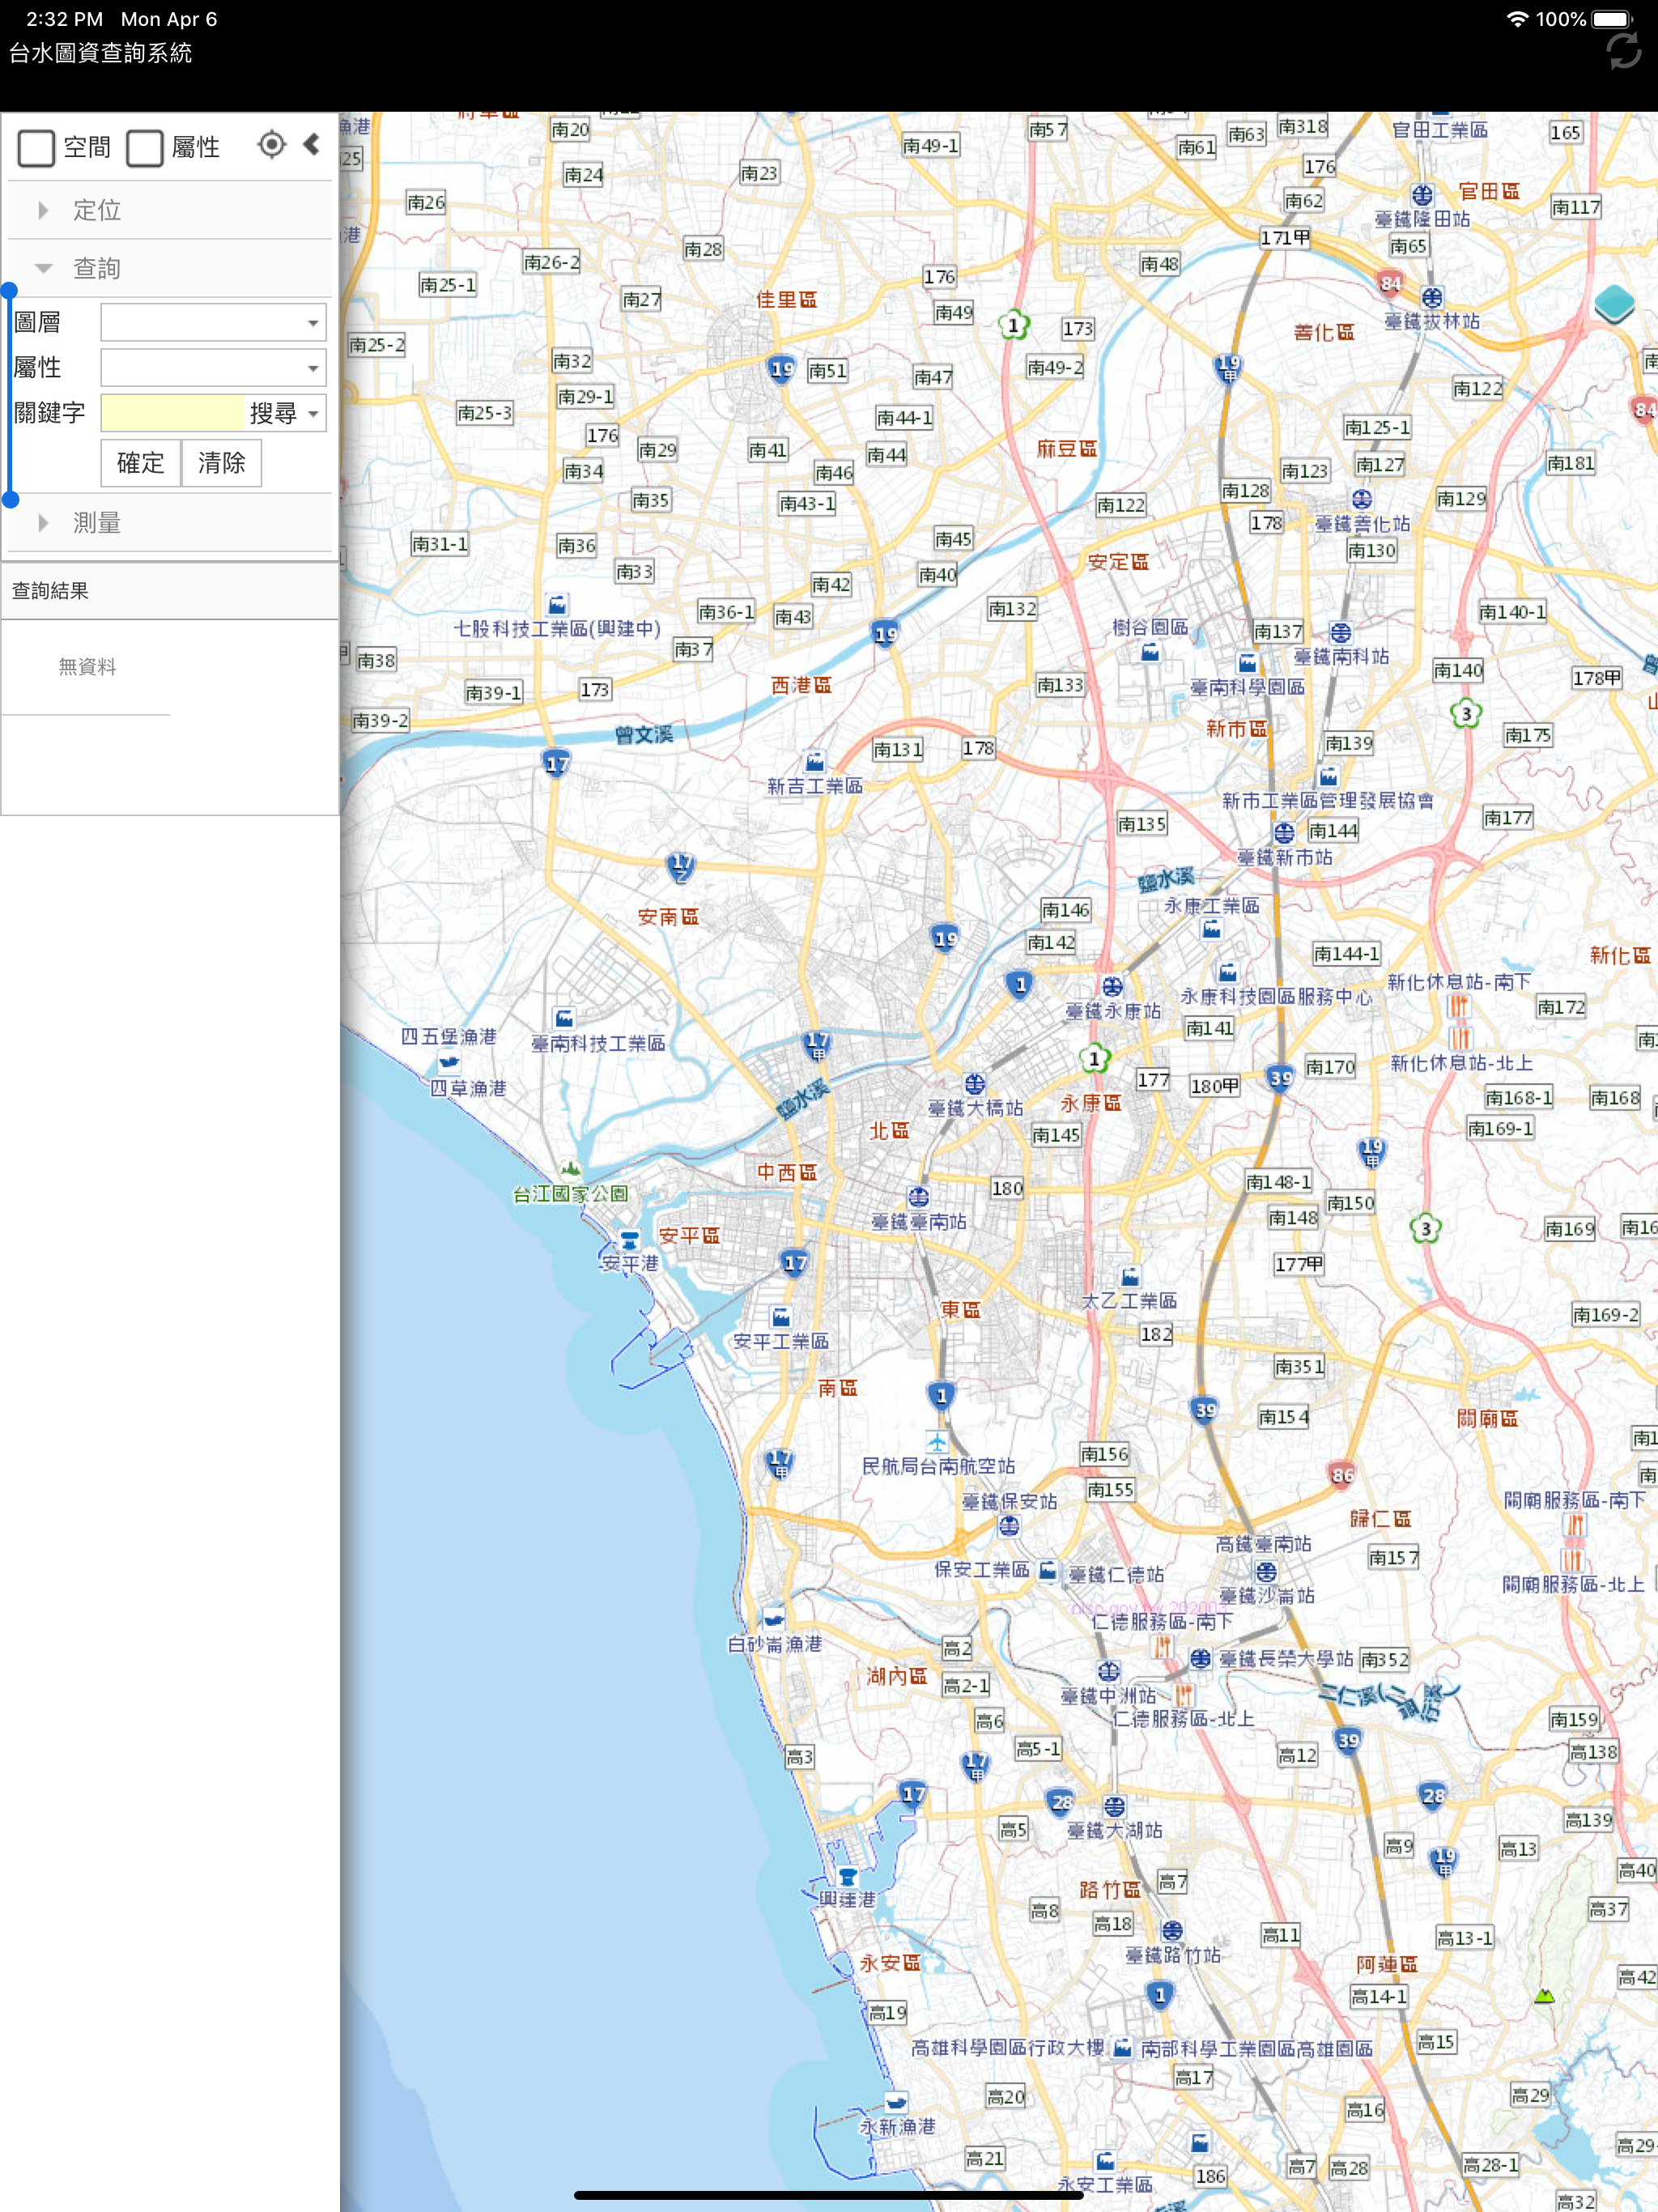Viewport: 1658px width, 2212px height.
Task: Tap the 臺鐵新市站 station icon
Action: point(1284,832)
